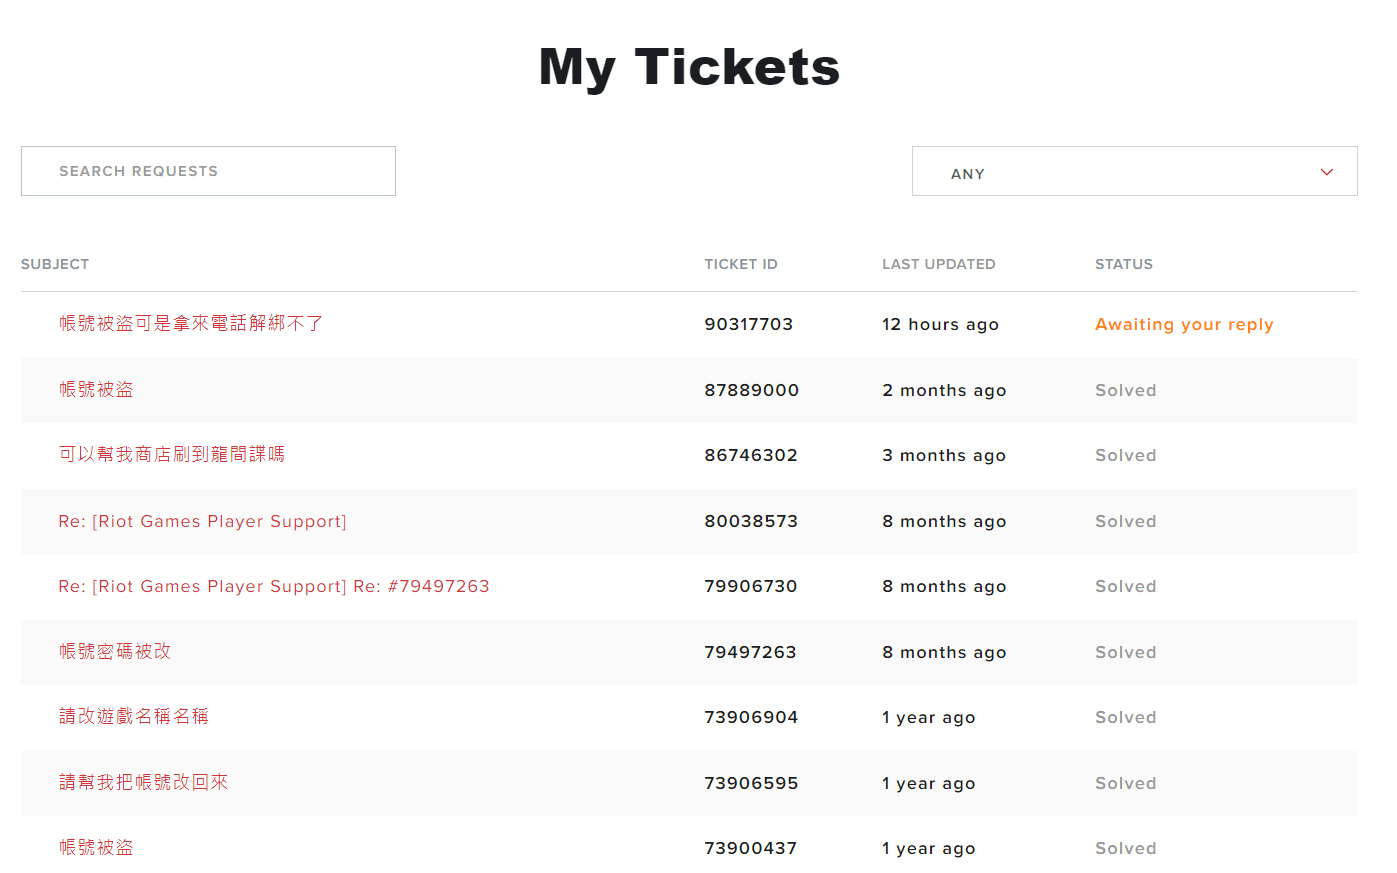Viewport: 1397px width, 873px height.
Task: Click the Status column header
Action: [1124, 264]
